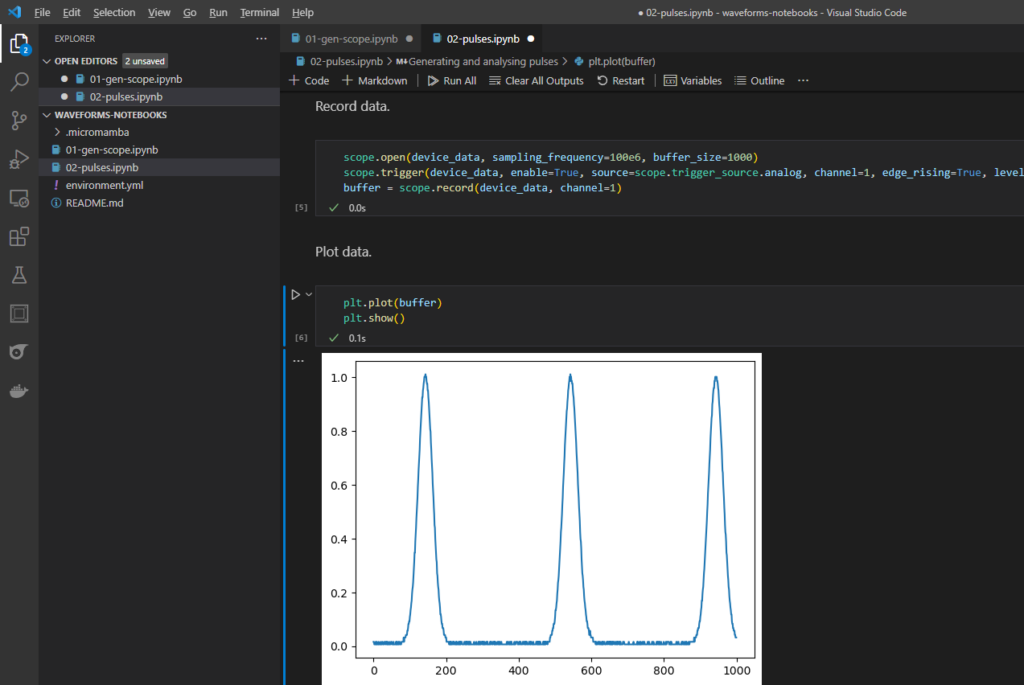Open the Run and Debug view
This screenshot has width=1024, height=685.
20,160
